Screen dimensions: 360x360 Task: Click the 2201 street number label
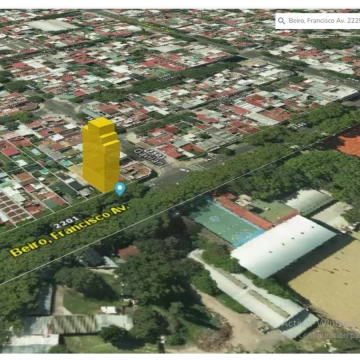(x=66, y=222)
